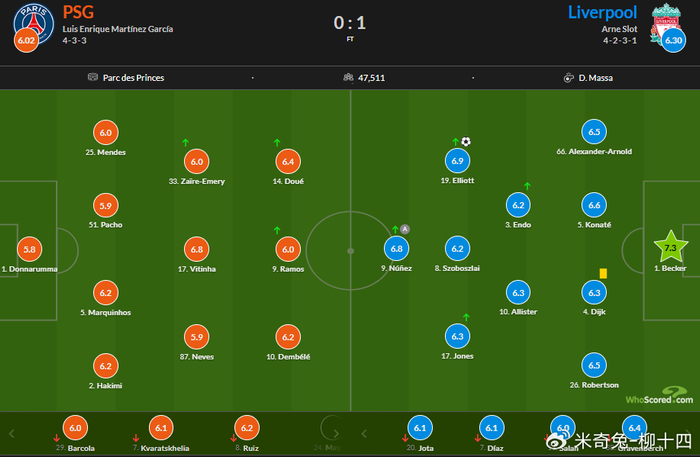Click the goal ball icon above Elliott
Viewport: 700px width, 457px height.
pyautogui.click(x=466, y=142)
